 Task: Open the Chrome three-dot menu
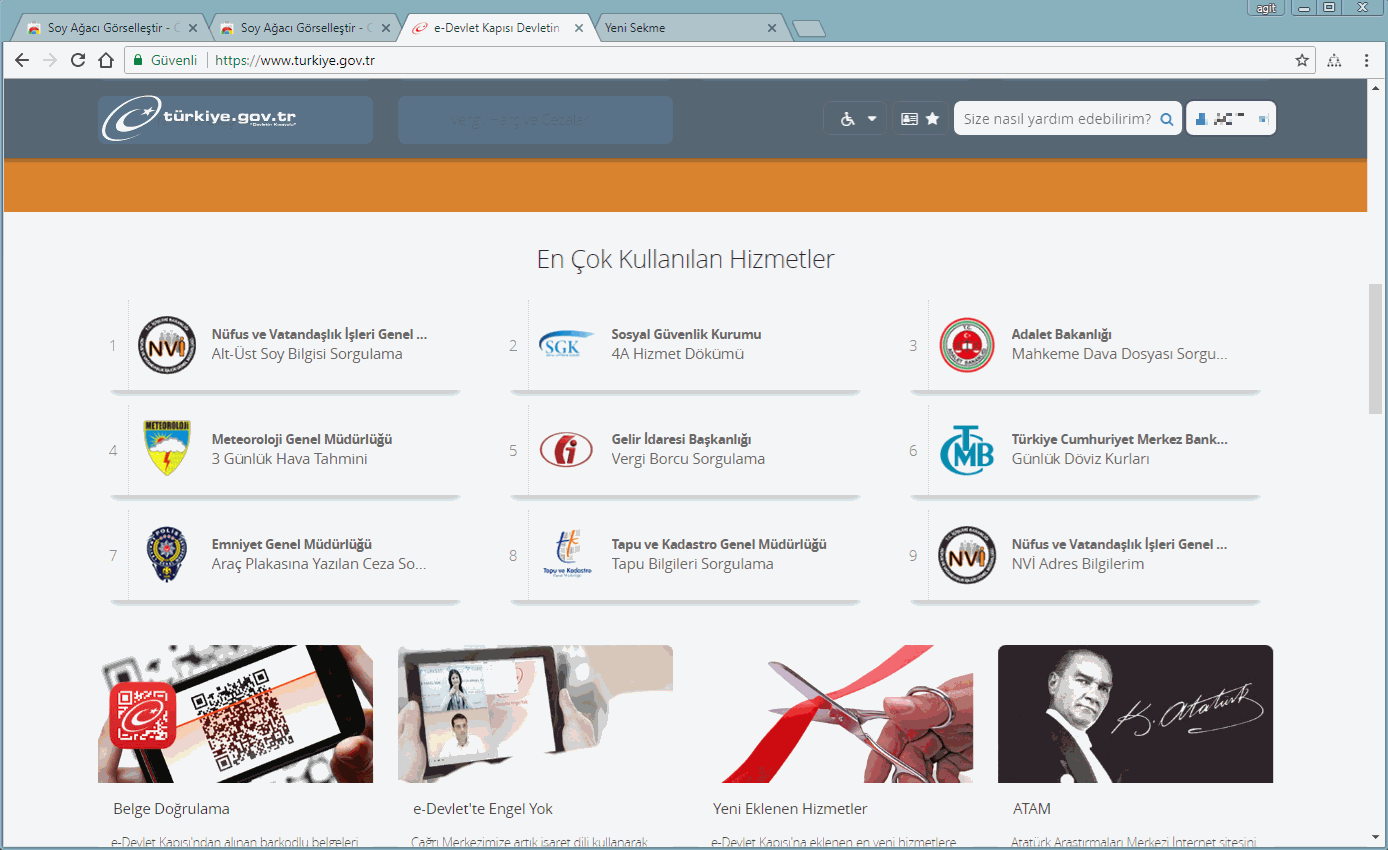click(x=1366, y=60)
